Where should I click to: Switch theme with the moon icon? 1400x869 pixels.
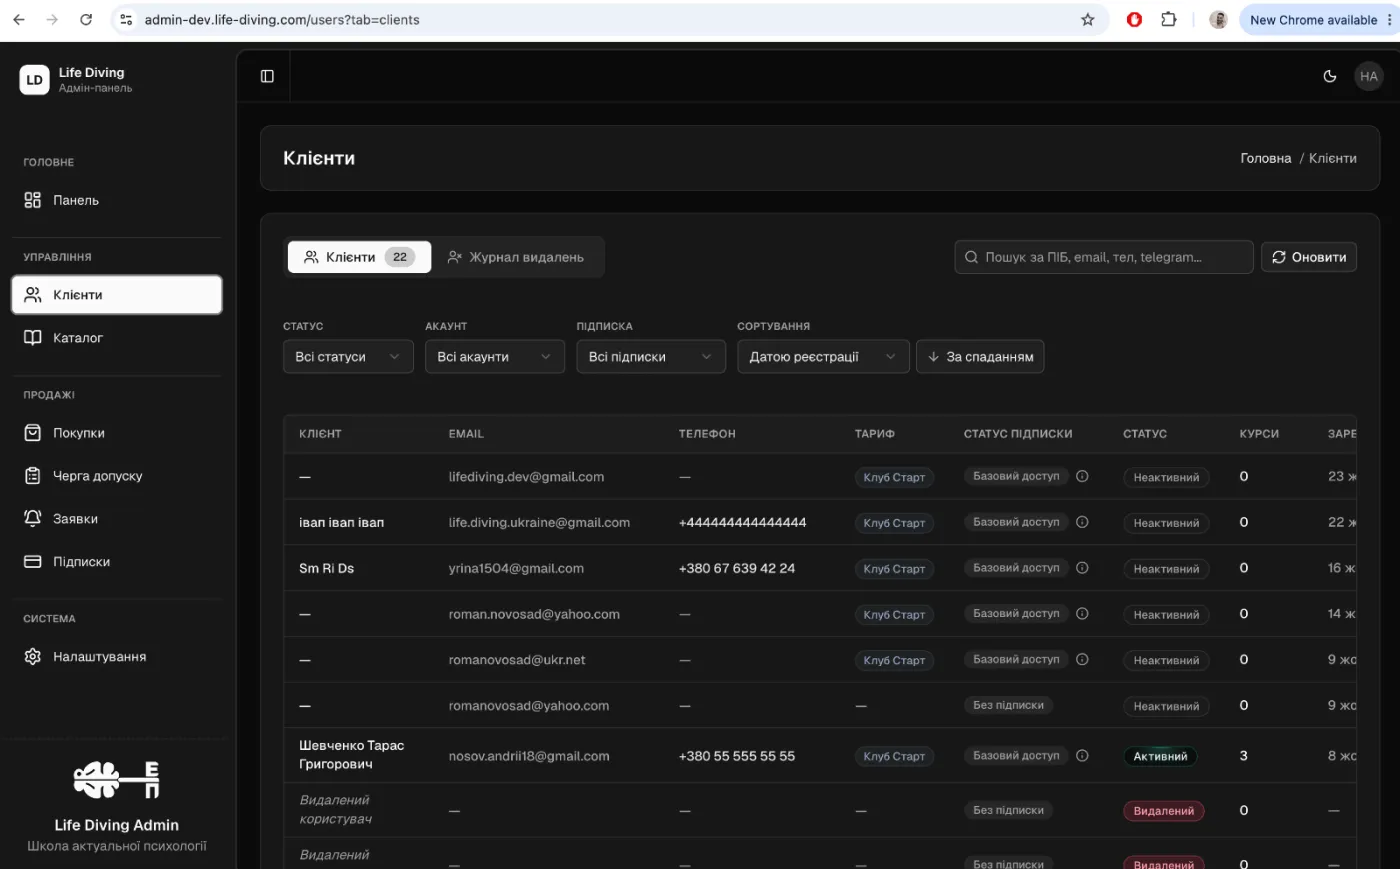coord(1330,76)
